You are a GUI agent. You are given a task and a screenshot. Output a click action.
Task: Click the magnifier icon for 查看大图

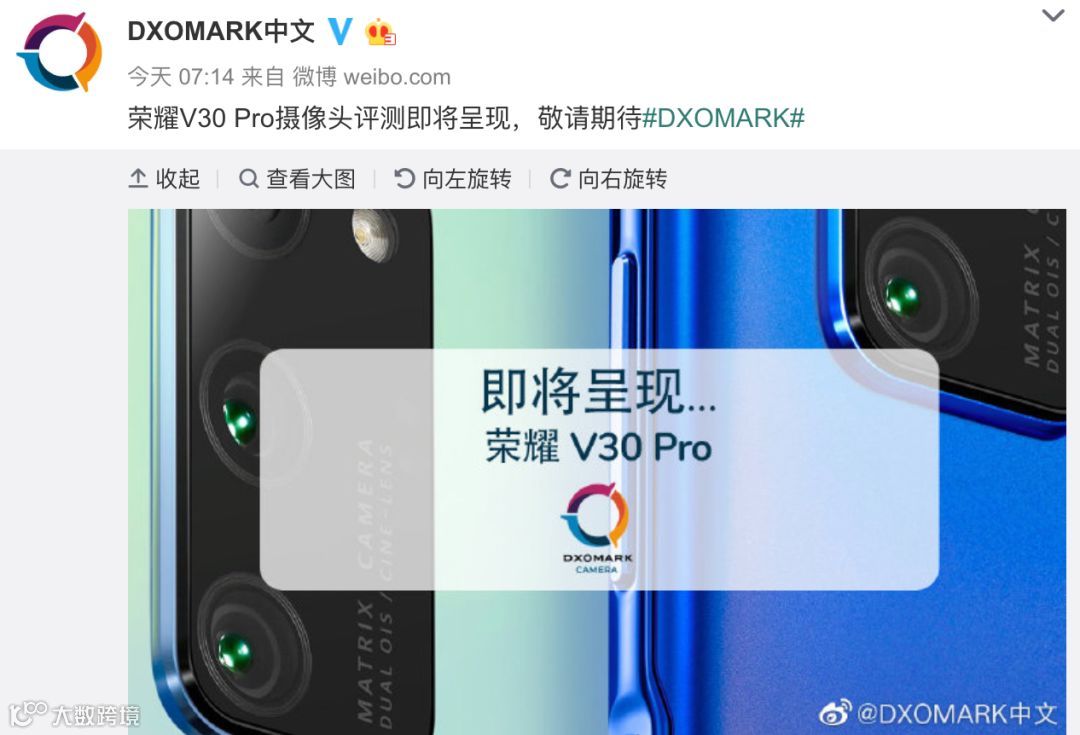(x=249, y=178)
